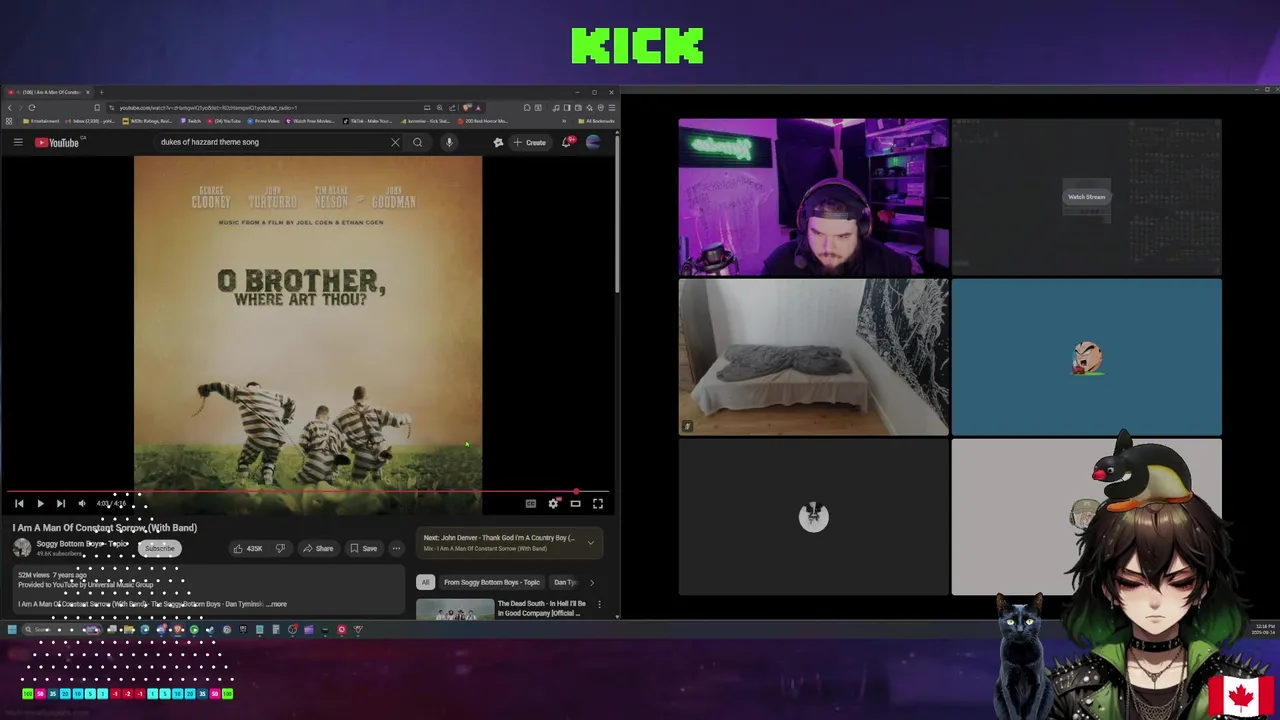
Task: Click the YouTube search magnifier button
Action: pos(418,142)
